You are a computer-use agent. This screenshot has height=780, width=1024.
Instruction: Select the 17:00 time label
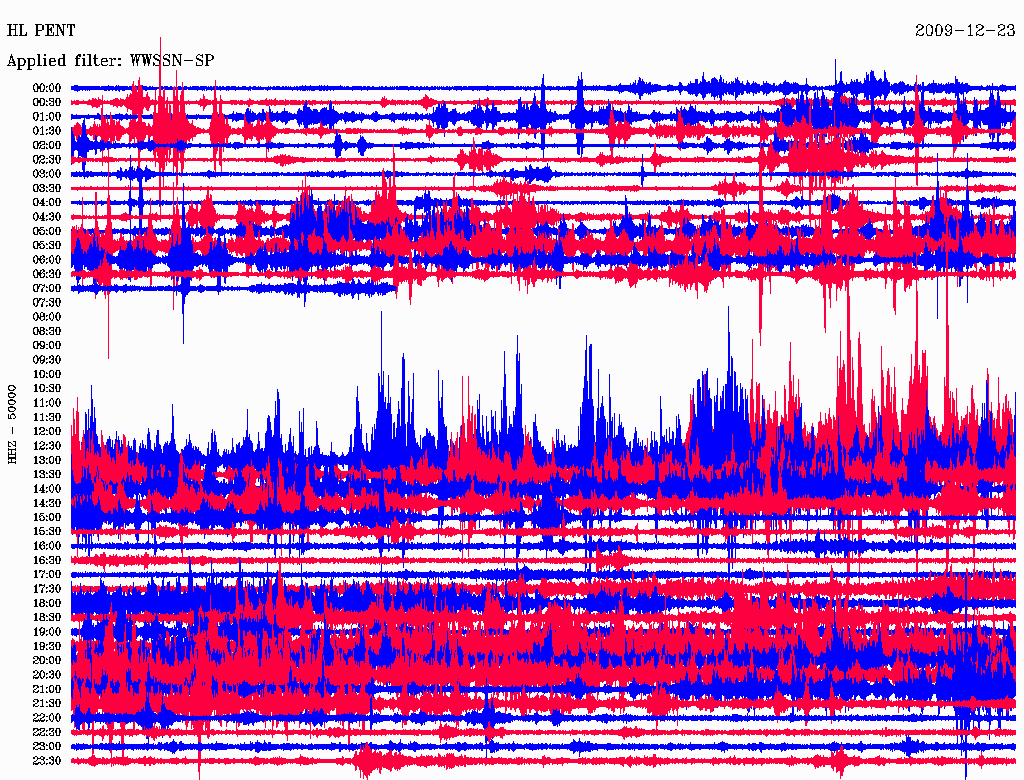47,574
